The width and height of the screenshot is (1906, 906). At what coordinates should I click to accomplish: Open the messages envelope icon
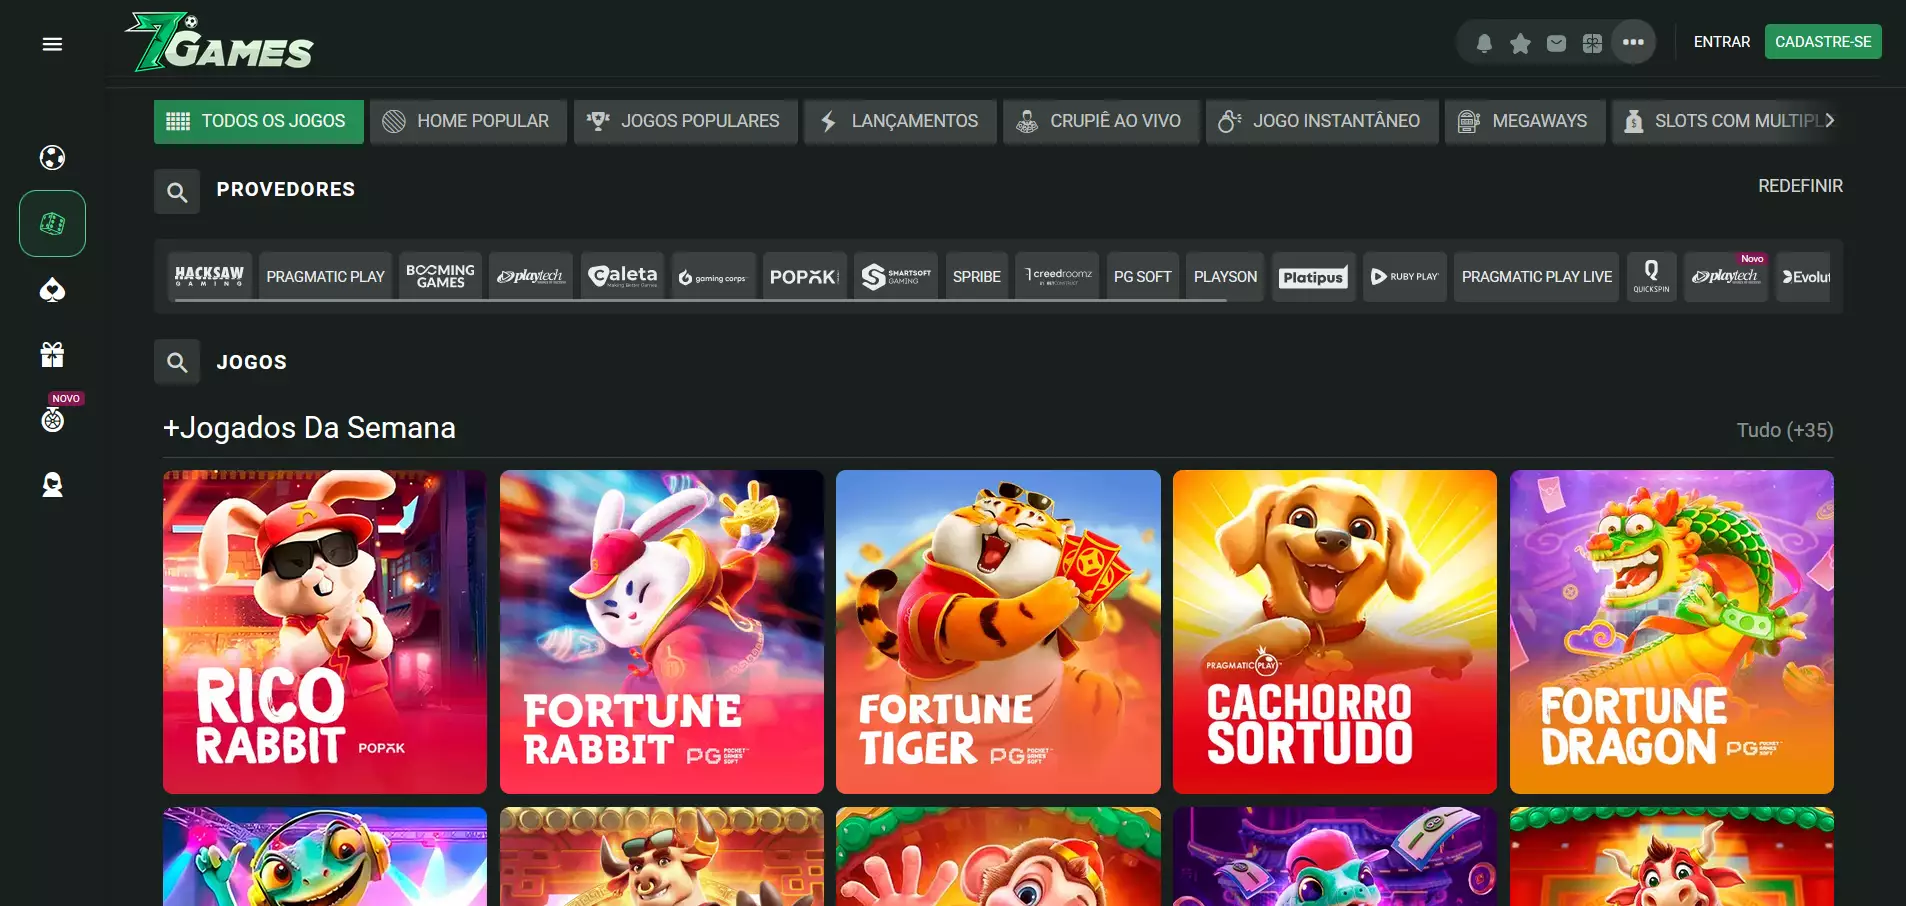click(x=1556, y=43)
